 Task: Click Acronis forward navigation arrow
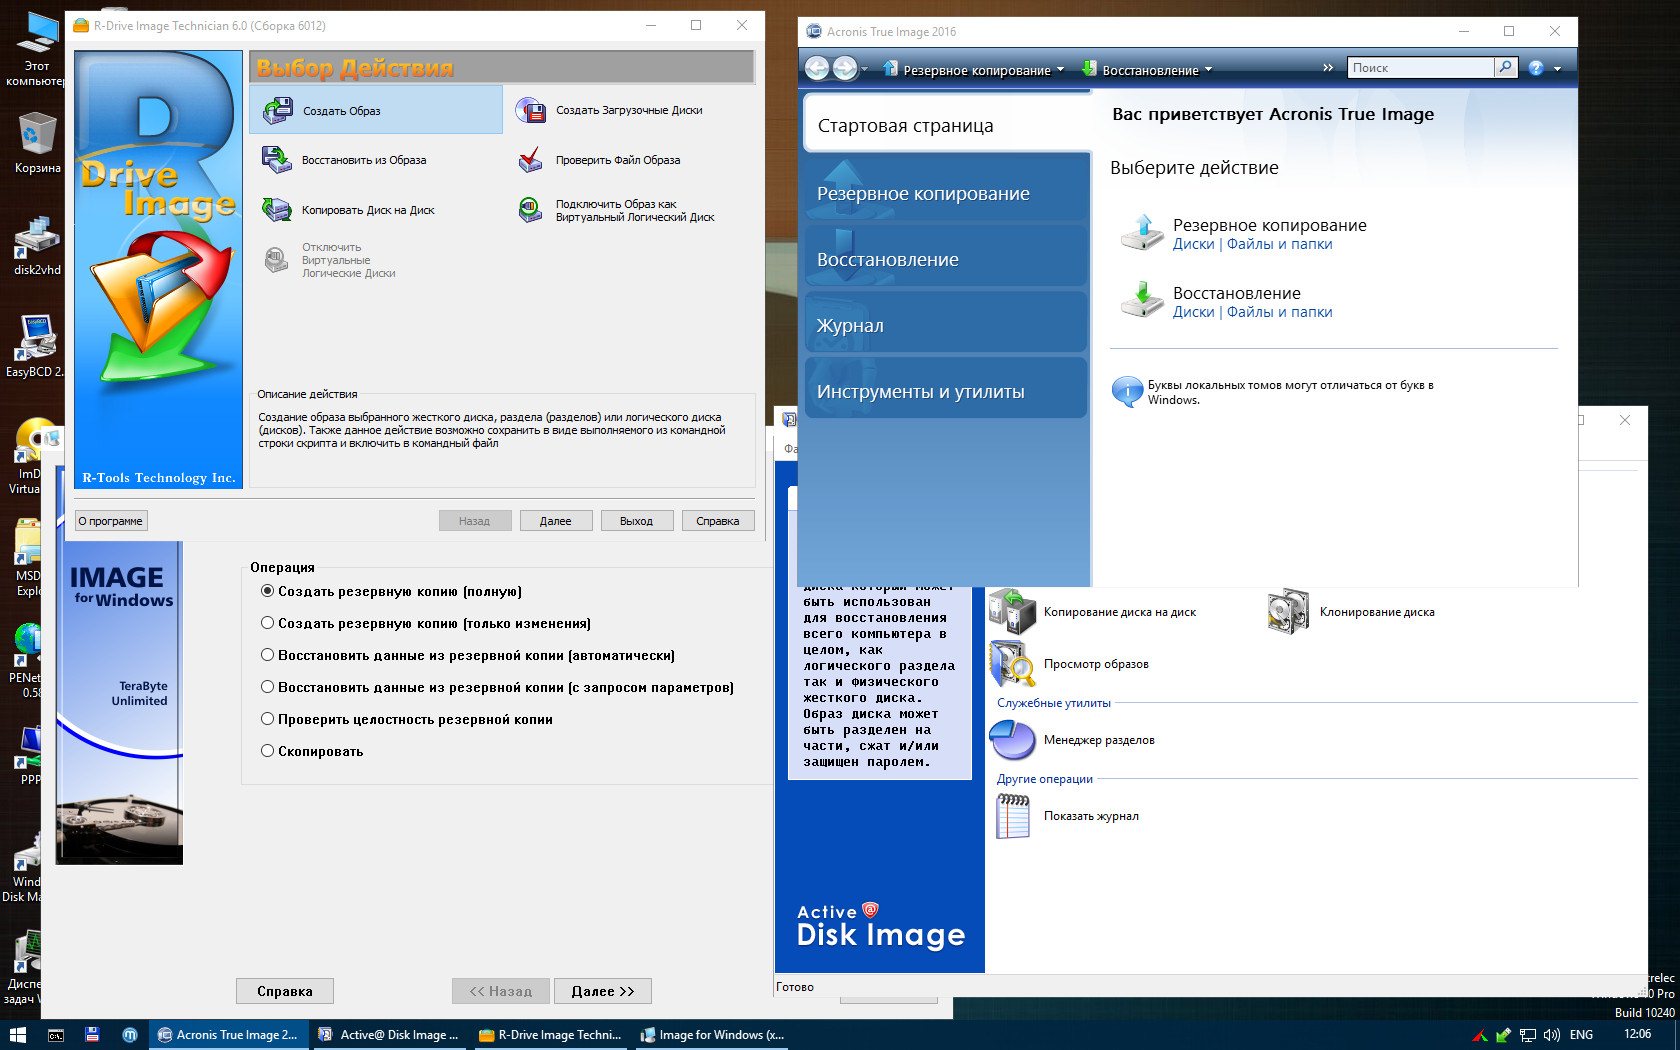[x=844, y=68]
